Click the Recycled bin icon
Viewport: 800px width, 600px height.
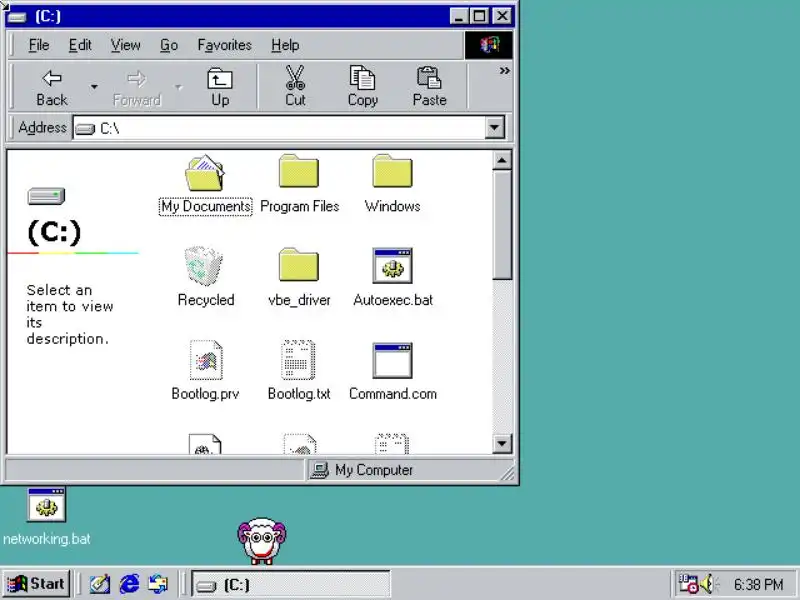(204, 265)
